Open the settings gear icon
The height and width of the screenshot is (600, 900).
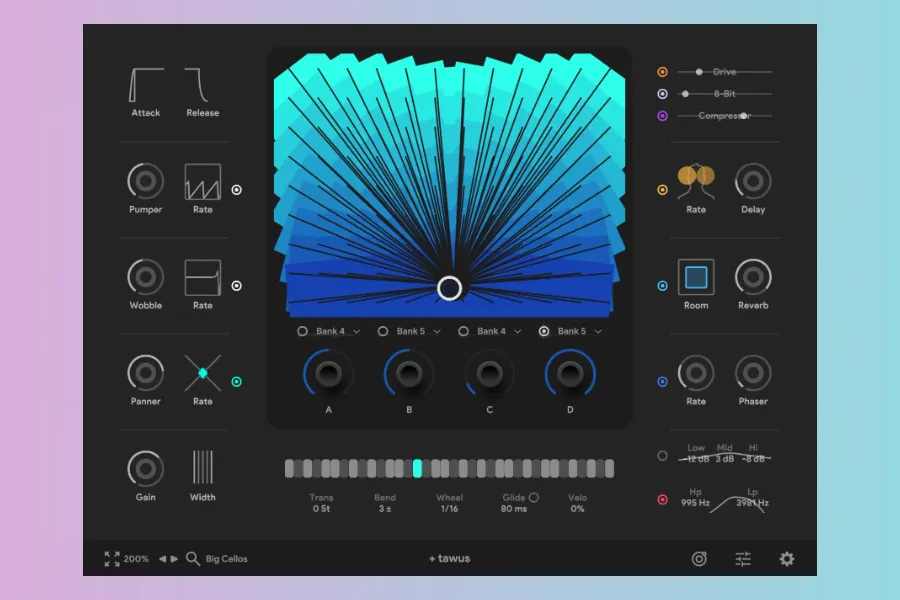[787, 559]
